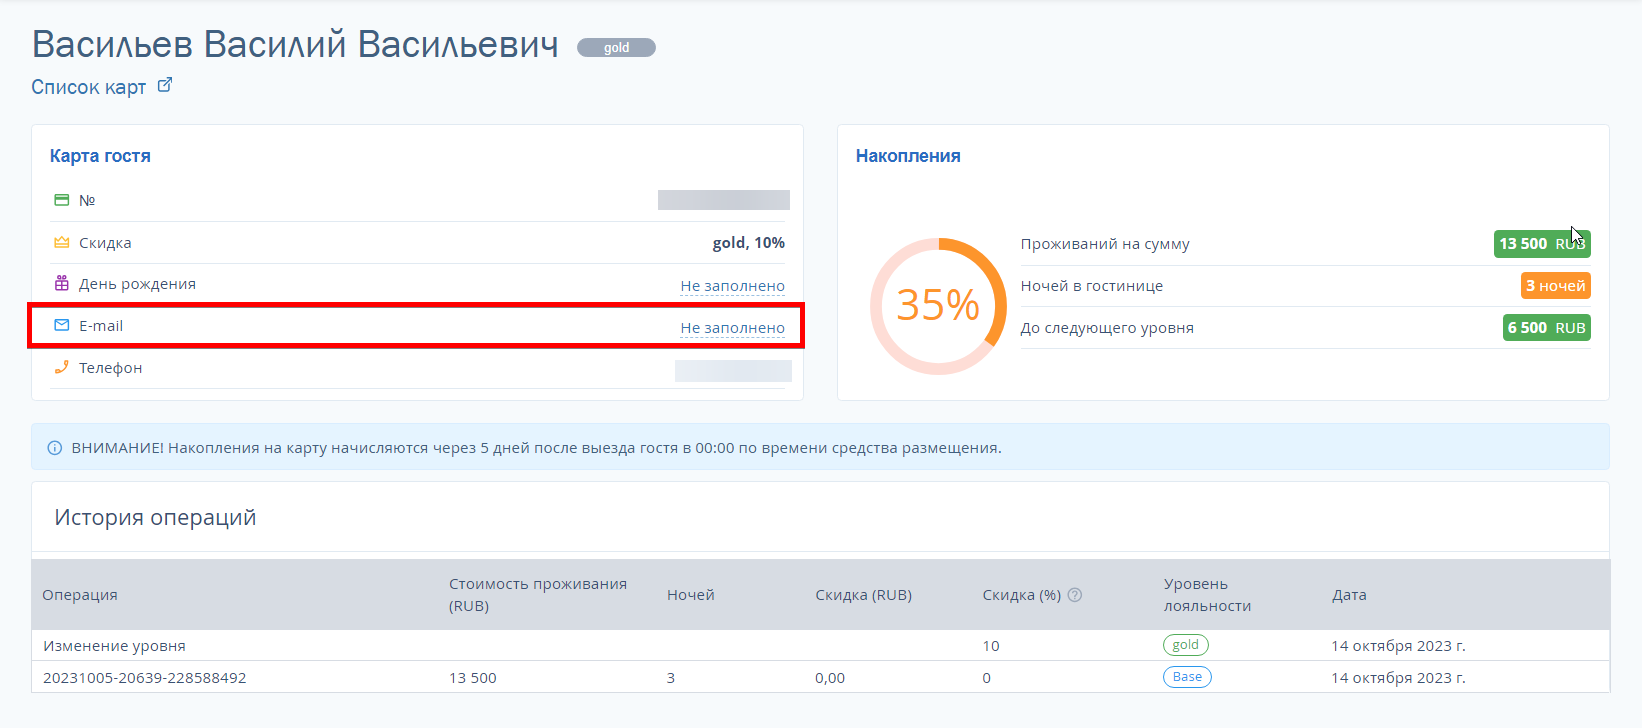The image size is (1642, 728).
Task: Click the Карта гостя panel heading
Action: (x=100, y=156)
